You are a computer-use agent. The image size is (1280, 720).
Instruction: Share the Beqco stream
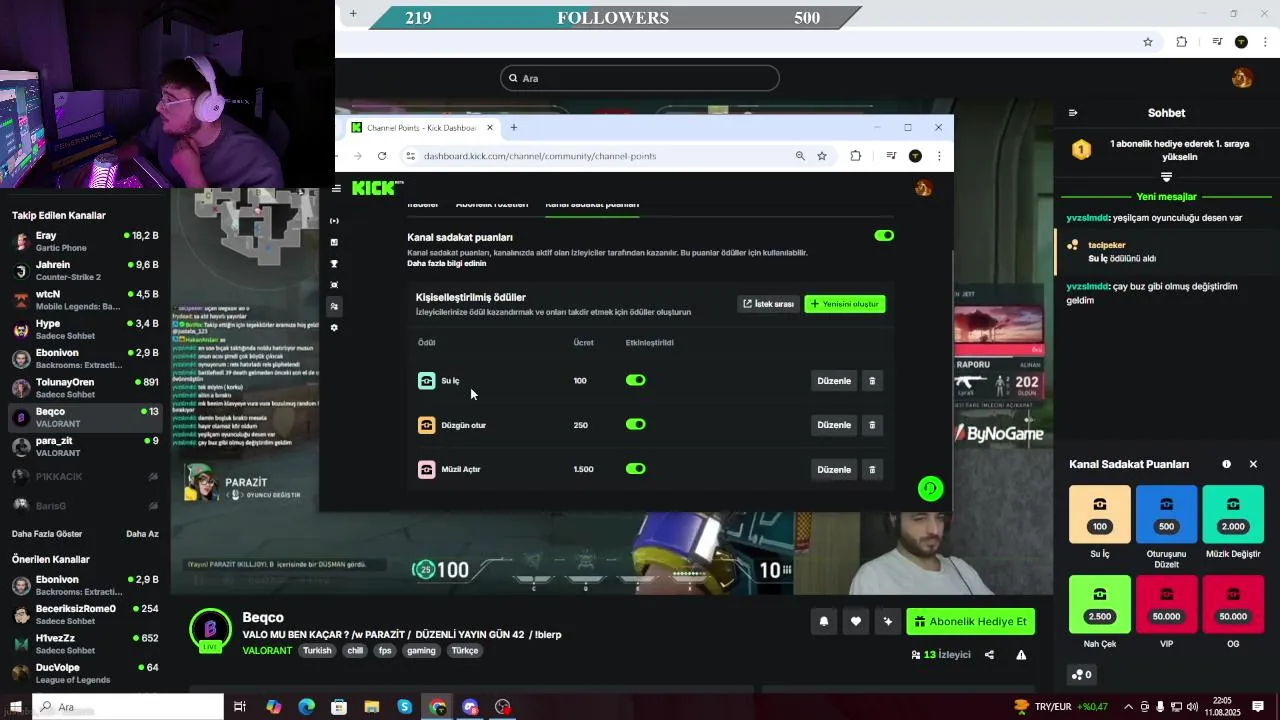pos(989,655)
